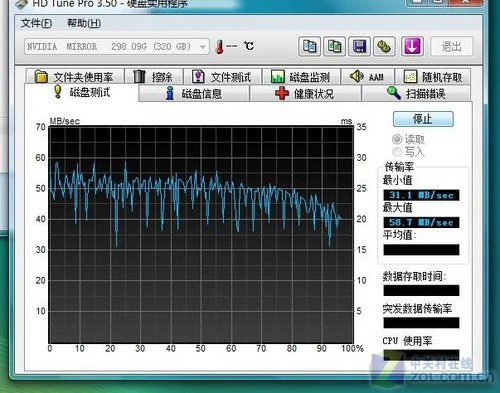Switch to the 擦除 tab

click(x=154, y=76)
